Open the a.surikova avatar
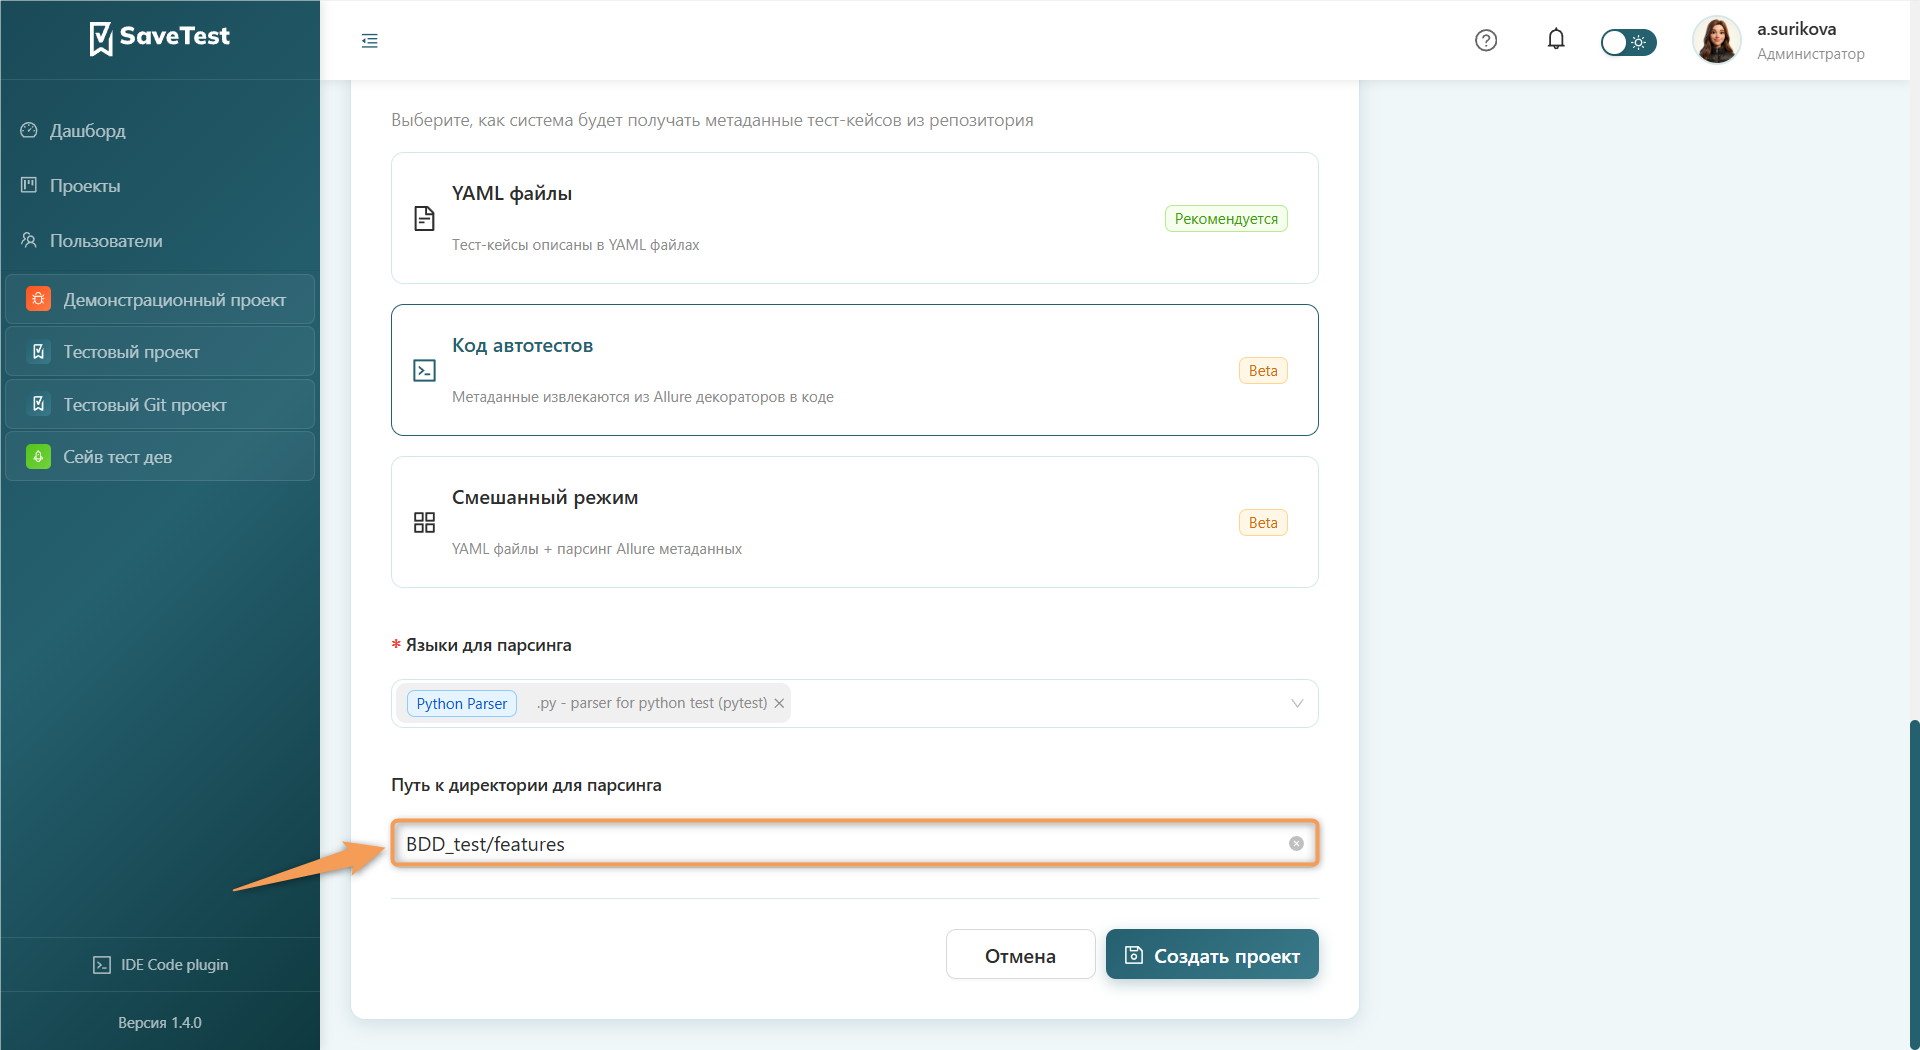Image resolution: width=1920 pixels, height=1050 pixels. (x=1717, y=40)
